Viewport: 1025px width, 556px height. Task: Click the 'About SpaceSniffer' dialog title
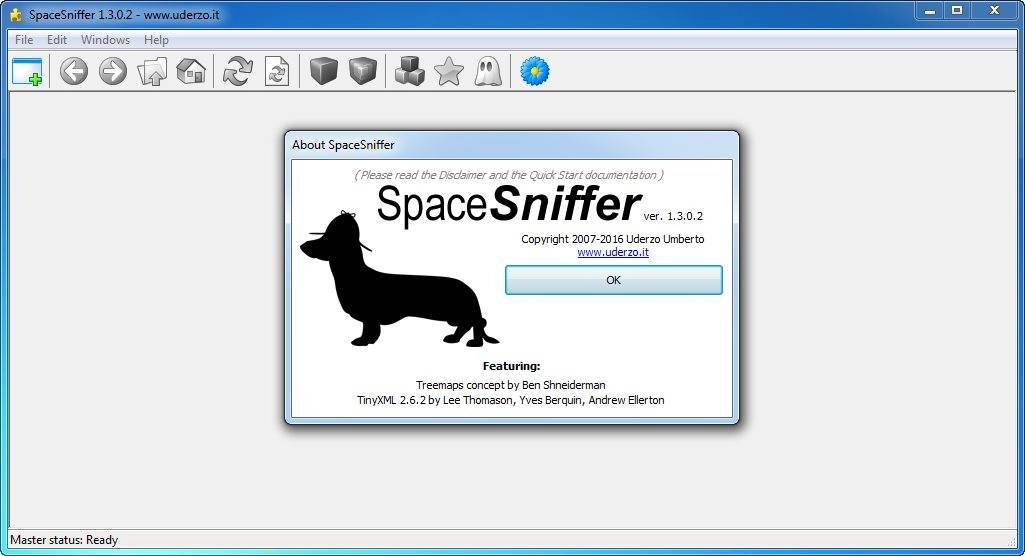click(x=343, y=145)
